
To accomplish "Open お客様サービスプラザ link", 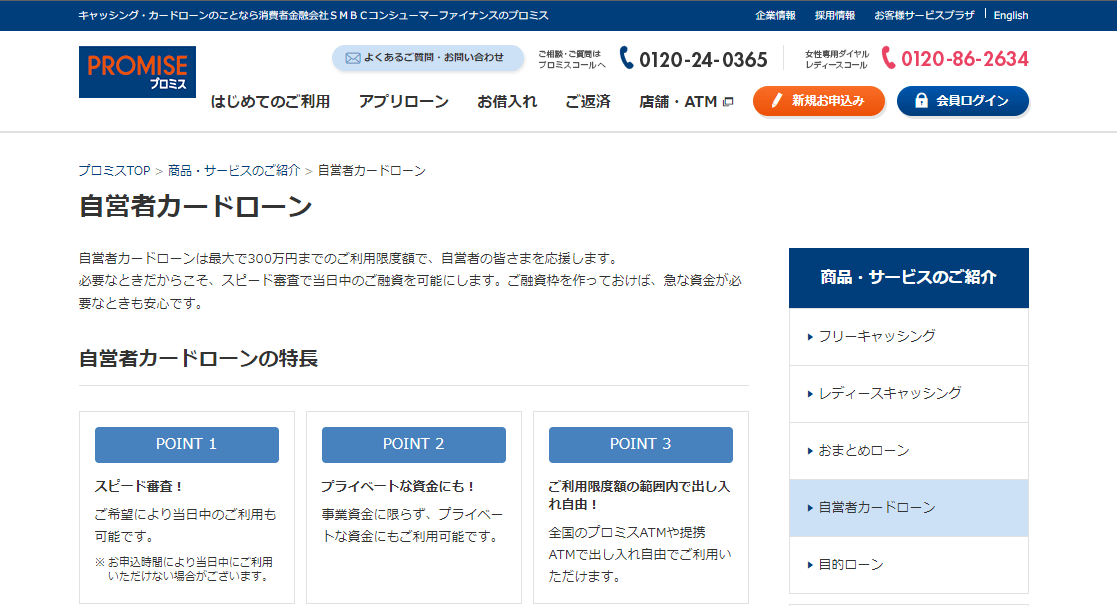I will click(x=924, y=15).
